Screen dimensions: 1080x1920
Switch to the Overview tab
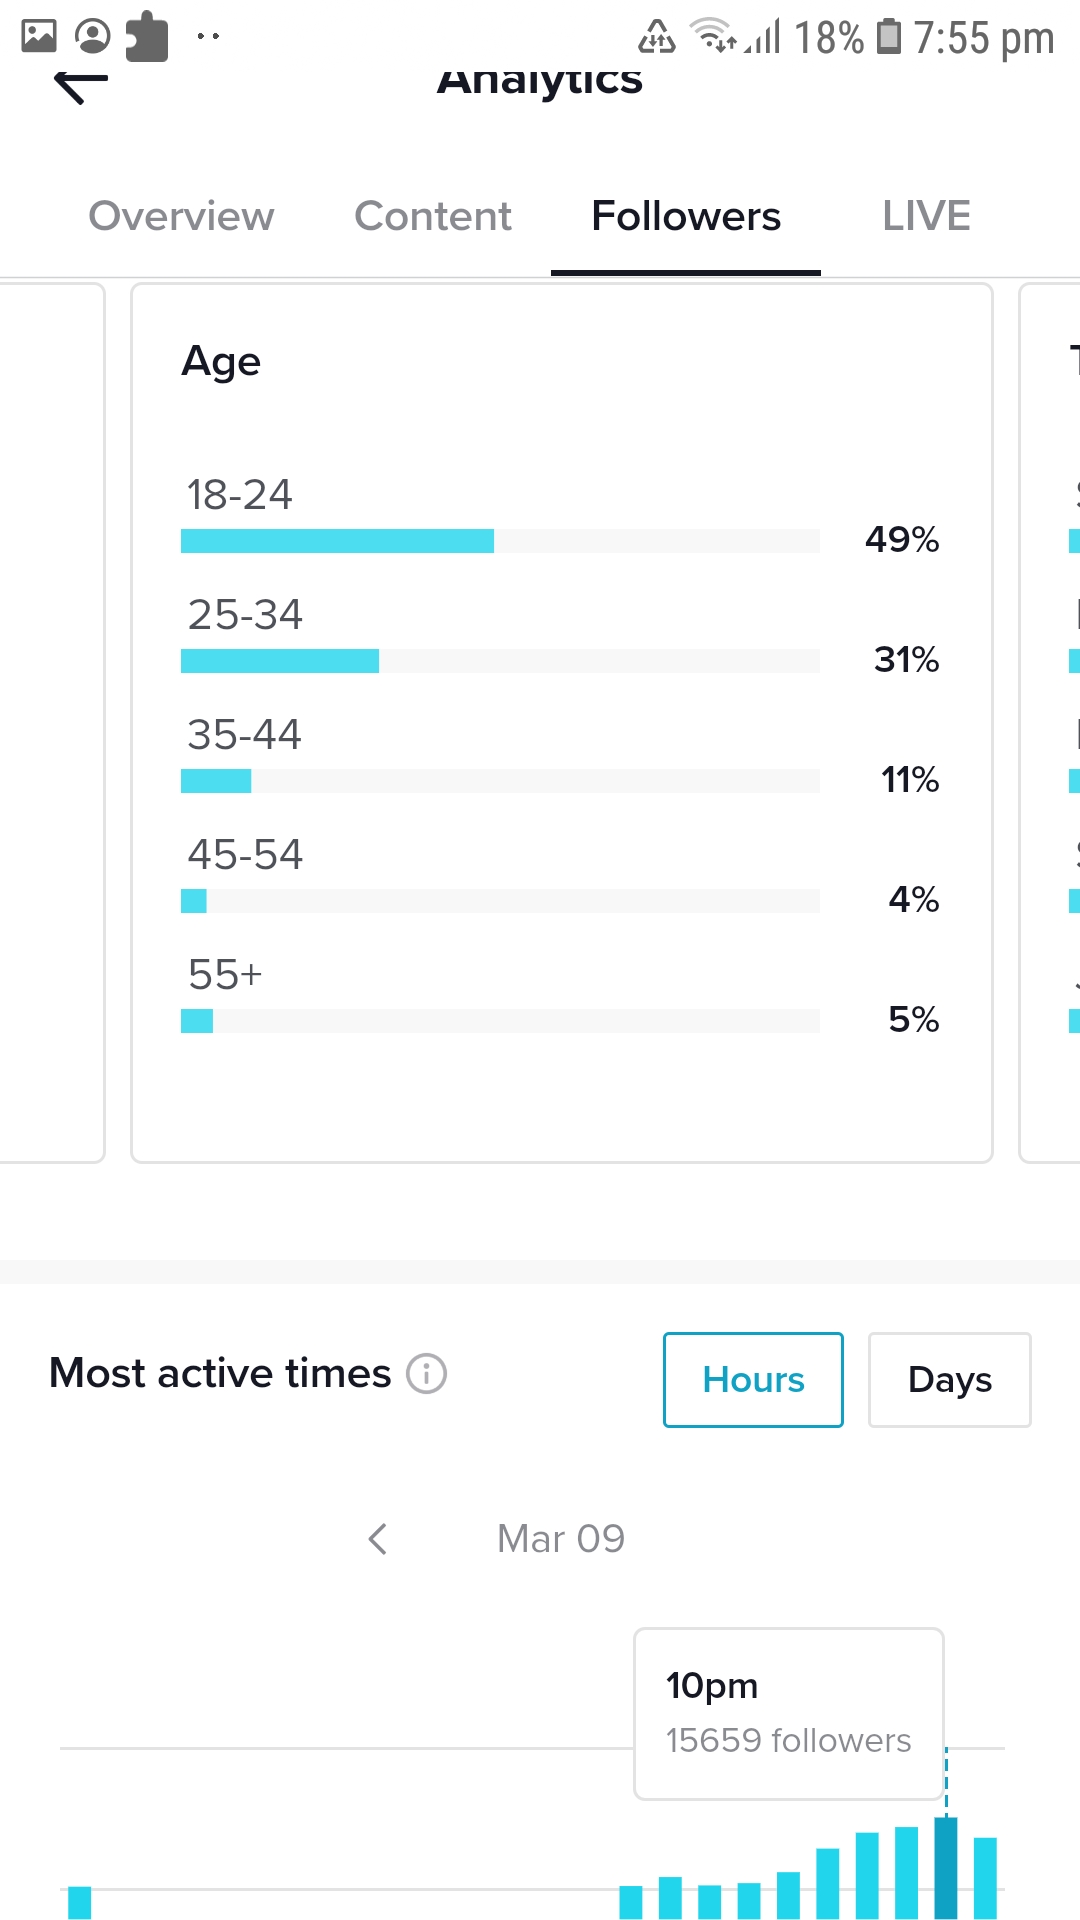point(181,216)
